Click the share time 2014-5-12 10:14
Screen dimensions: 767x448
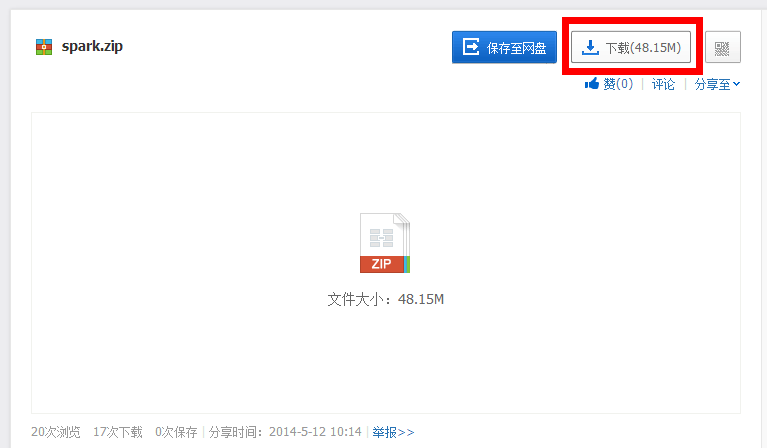315,432
